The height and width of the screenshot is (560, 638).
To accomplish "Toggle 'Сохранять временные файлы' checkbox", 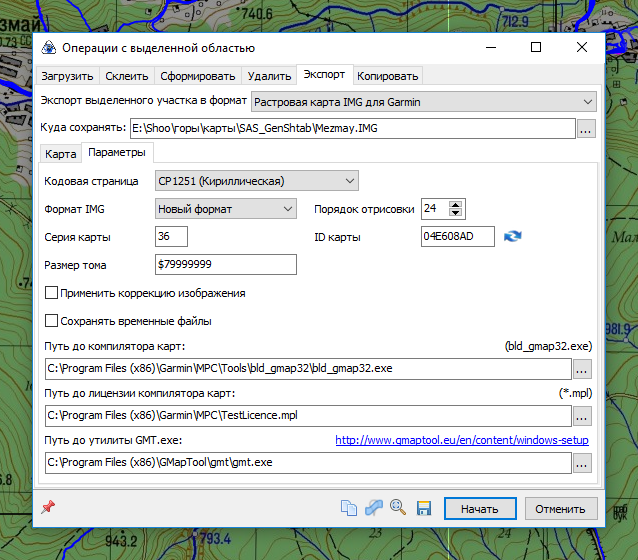I will point(52,321).
